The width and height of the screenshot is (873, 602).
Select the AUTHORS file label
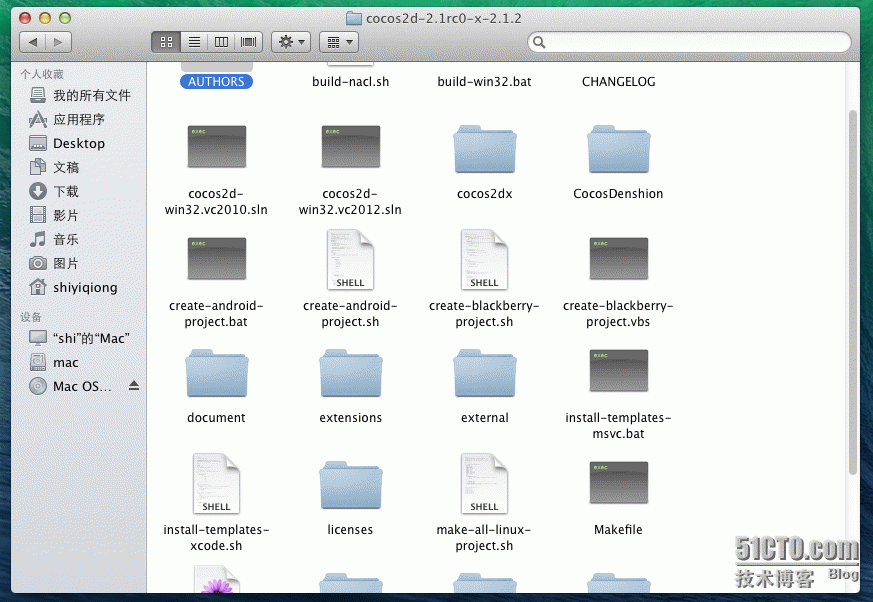(x=216, y=81)
